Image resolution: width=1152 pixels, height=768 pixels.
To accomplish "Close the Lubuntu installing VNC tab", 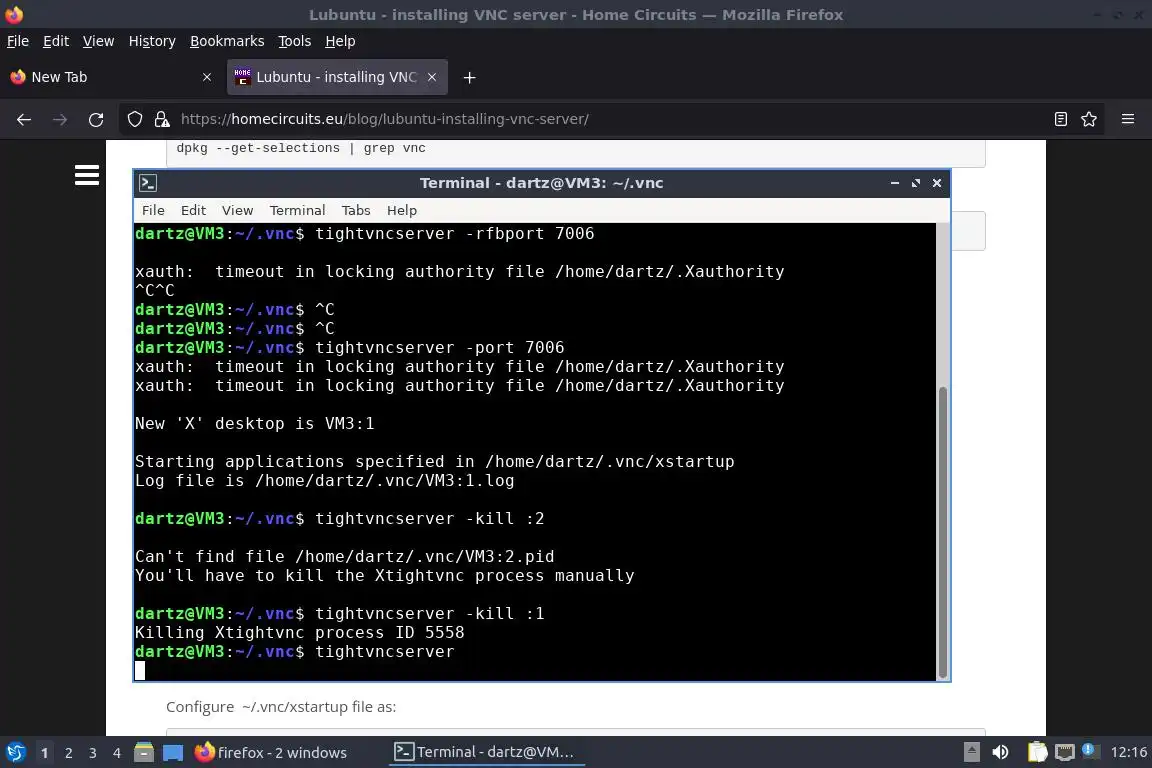I will coord(432,77).
